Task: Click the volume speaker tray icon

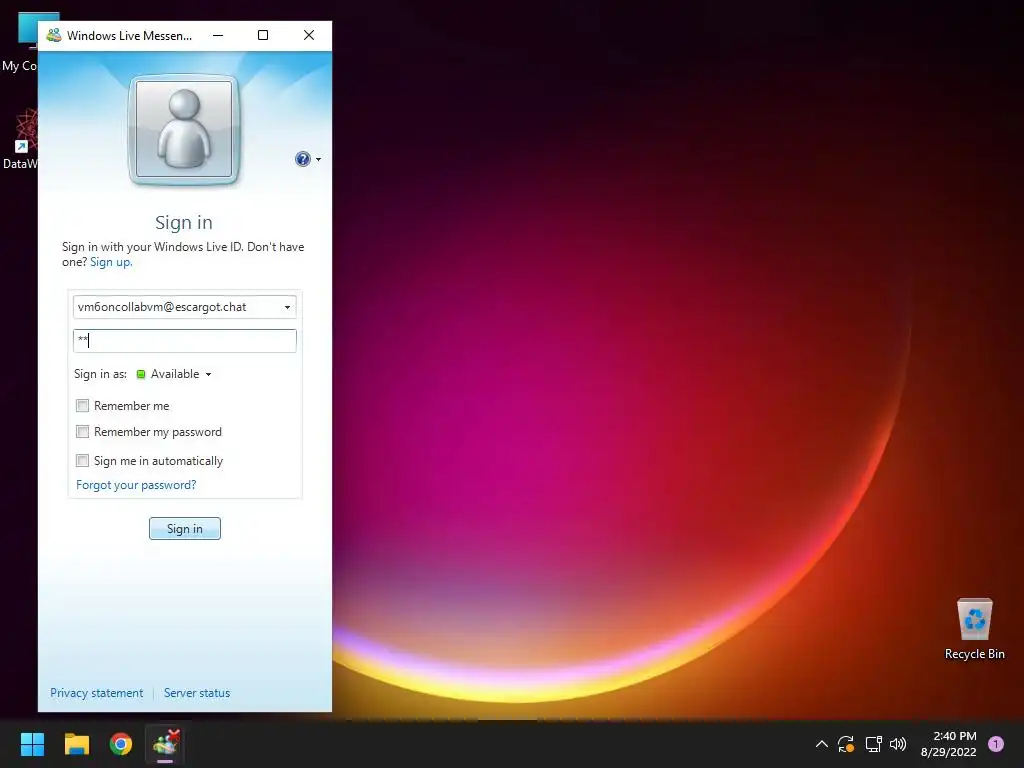Action: [x=898, y=744]
